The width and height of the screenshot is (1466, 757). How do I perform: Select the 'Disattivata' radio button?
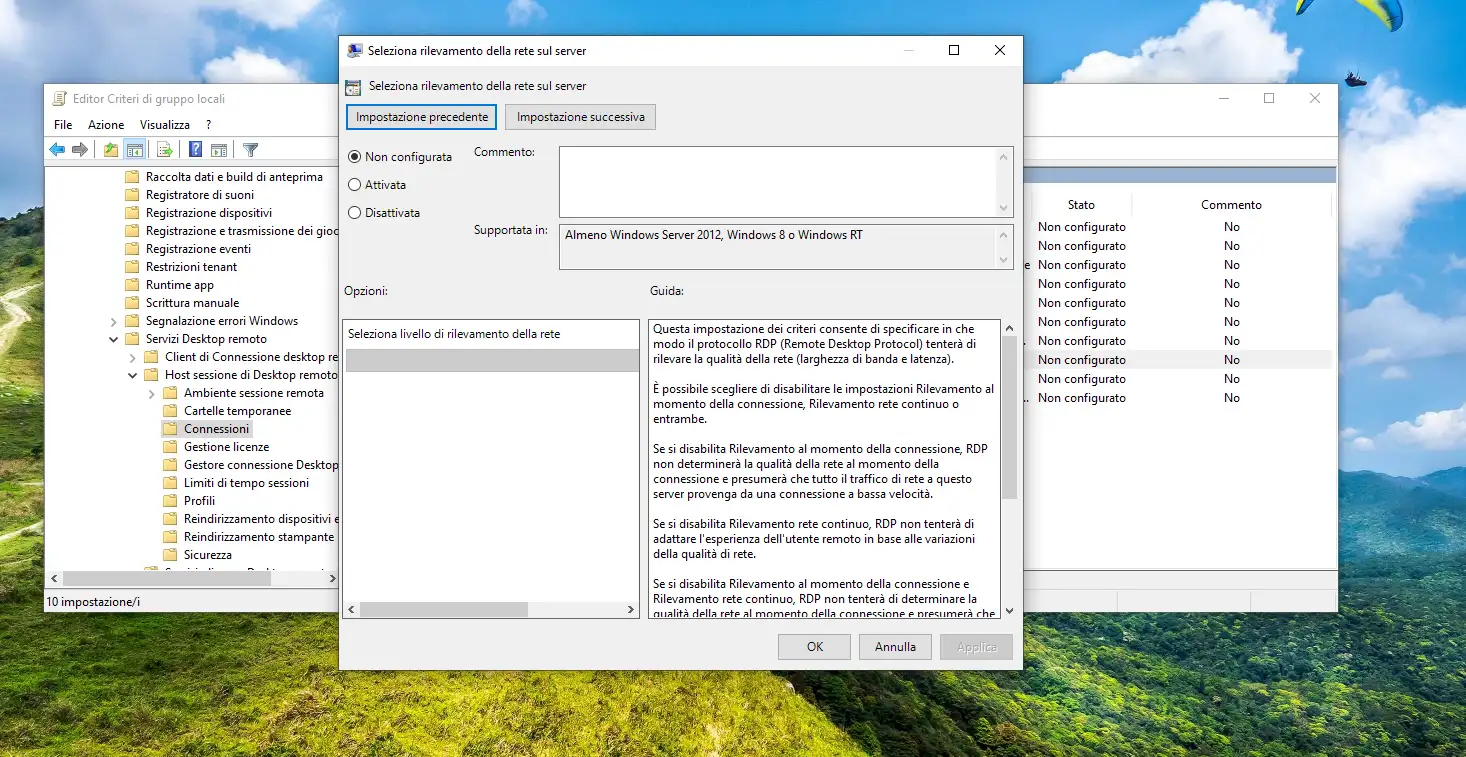(354, 213)
